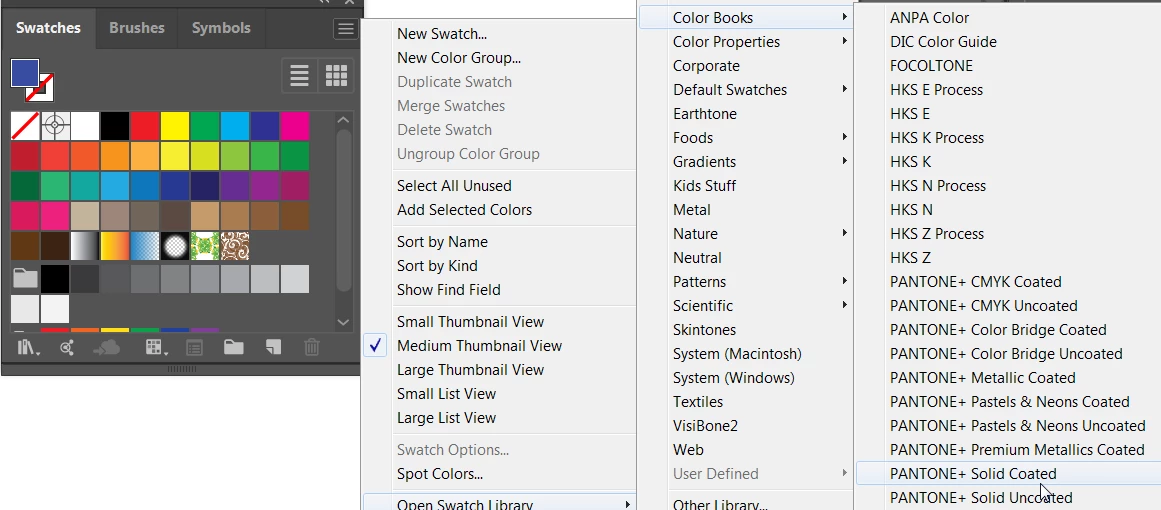The height and width of the screenshot is (510, 1161).
Task: Switch to the Symbols tab
Action: (x=221, y=28)
